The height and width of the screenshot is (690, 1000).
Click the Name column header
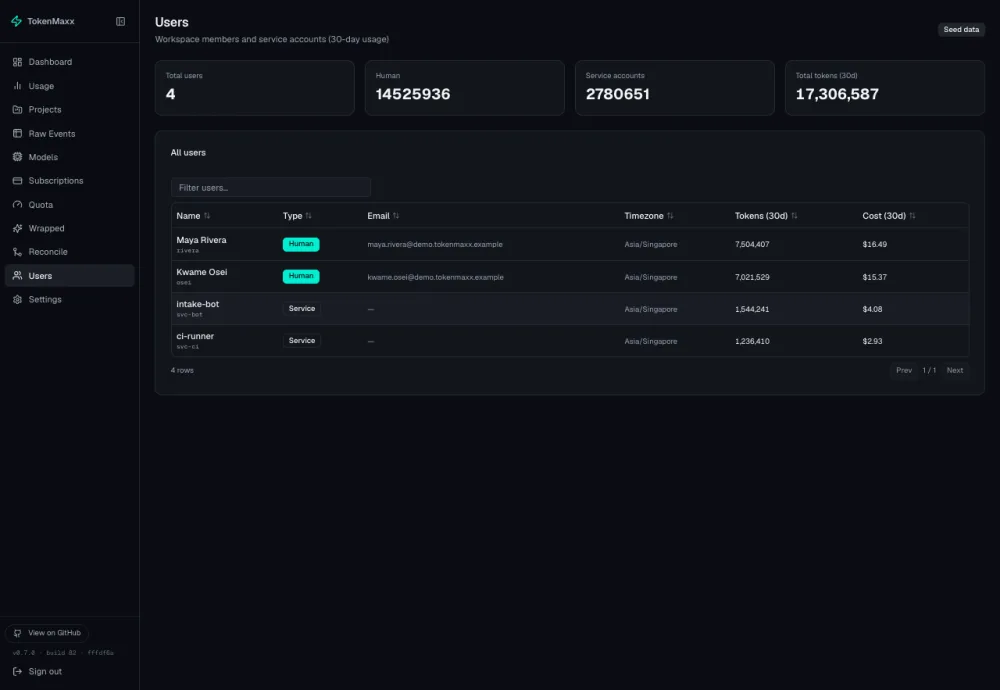[x=193, y=216]
